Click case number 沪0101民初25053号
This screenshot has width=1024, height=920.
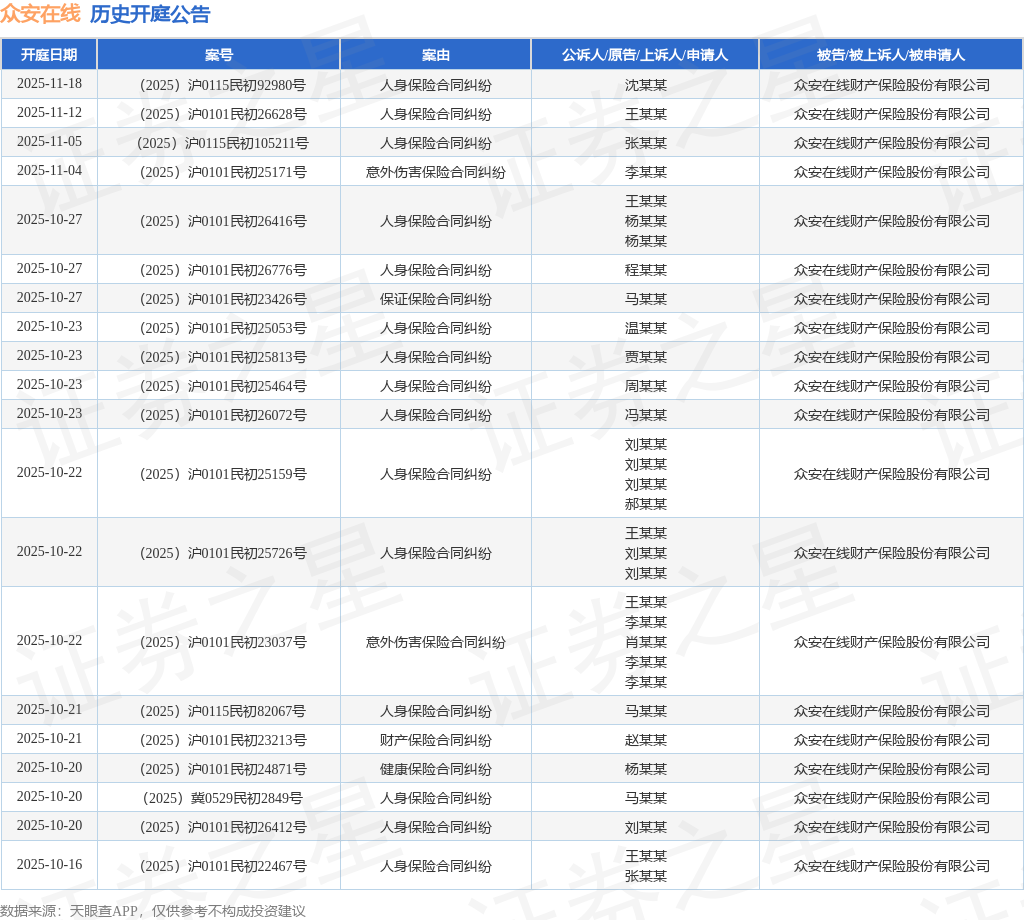coord(223,328)
